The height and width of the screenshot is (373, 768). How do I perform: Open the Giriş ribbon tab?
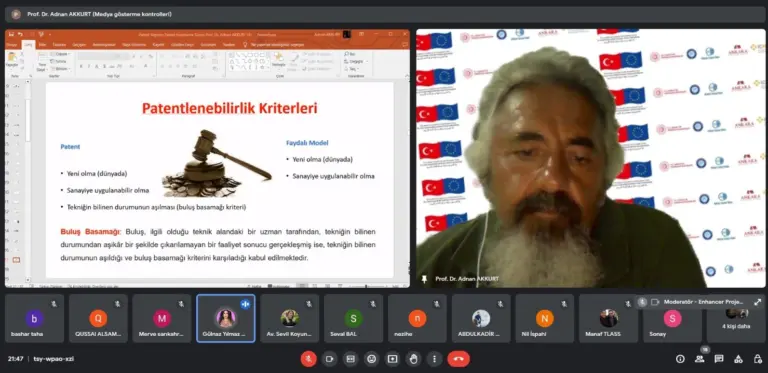28,45
